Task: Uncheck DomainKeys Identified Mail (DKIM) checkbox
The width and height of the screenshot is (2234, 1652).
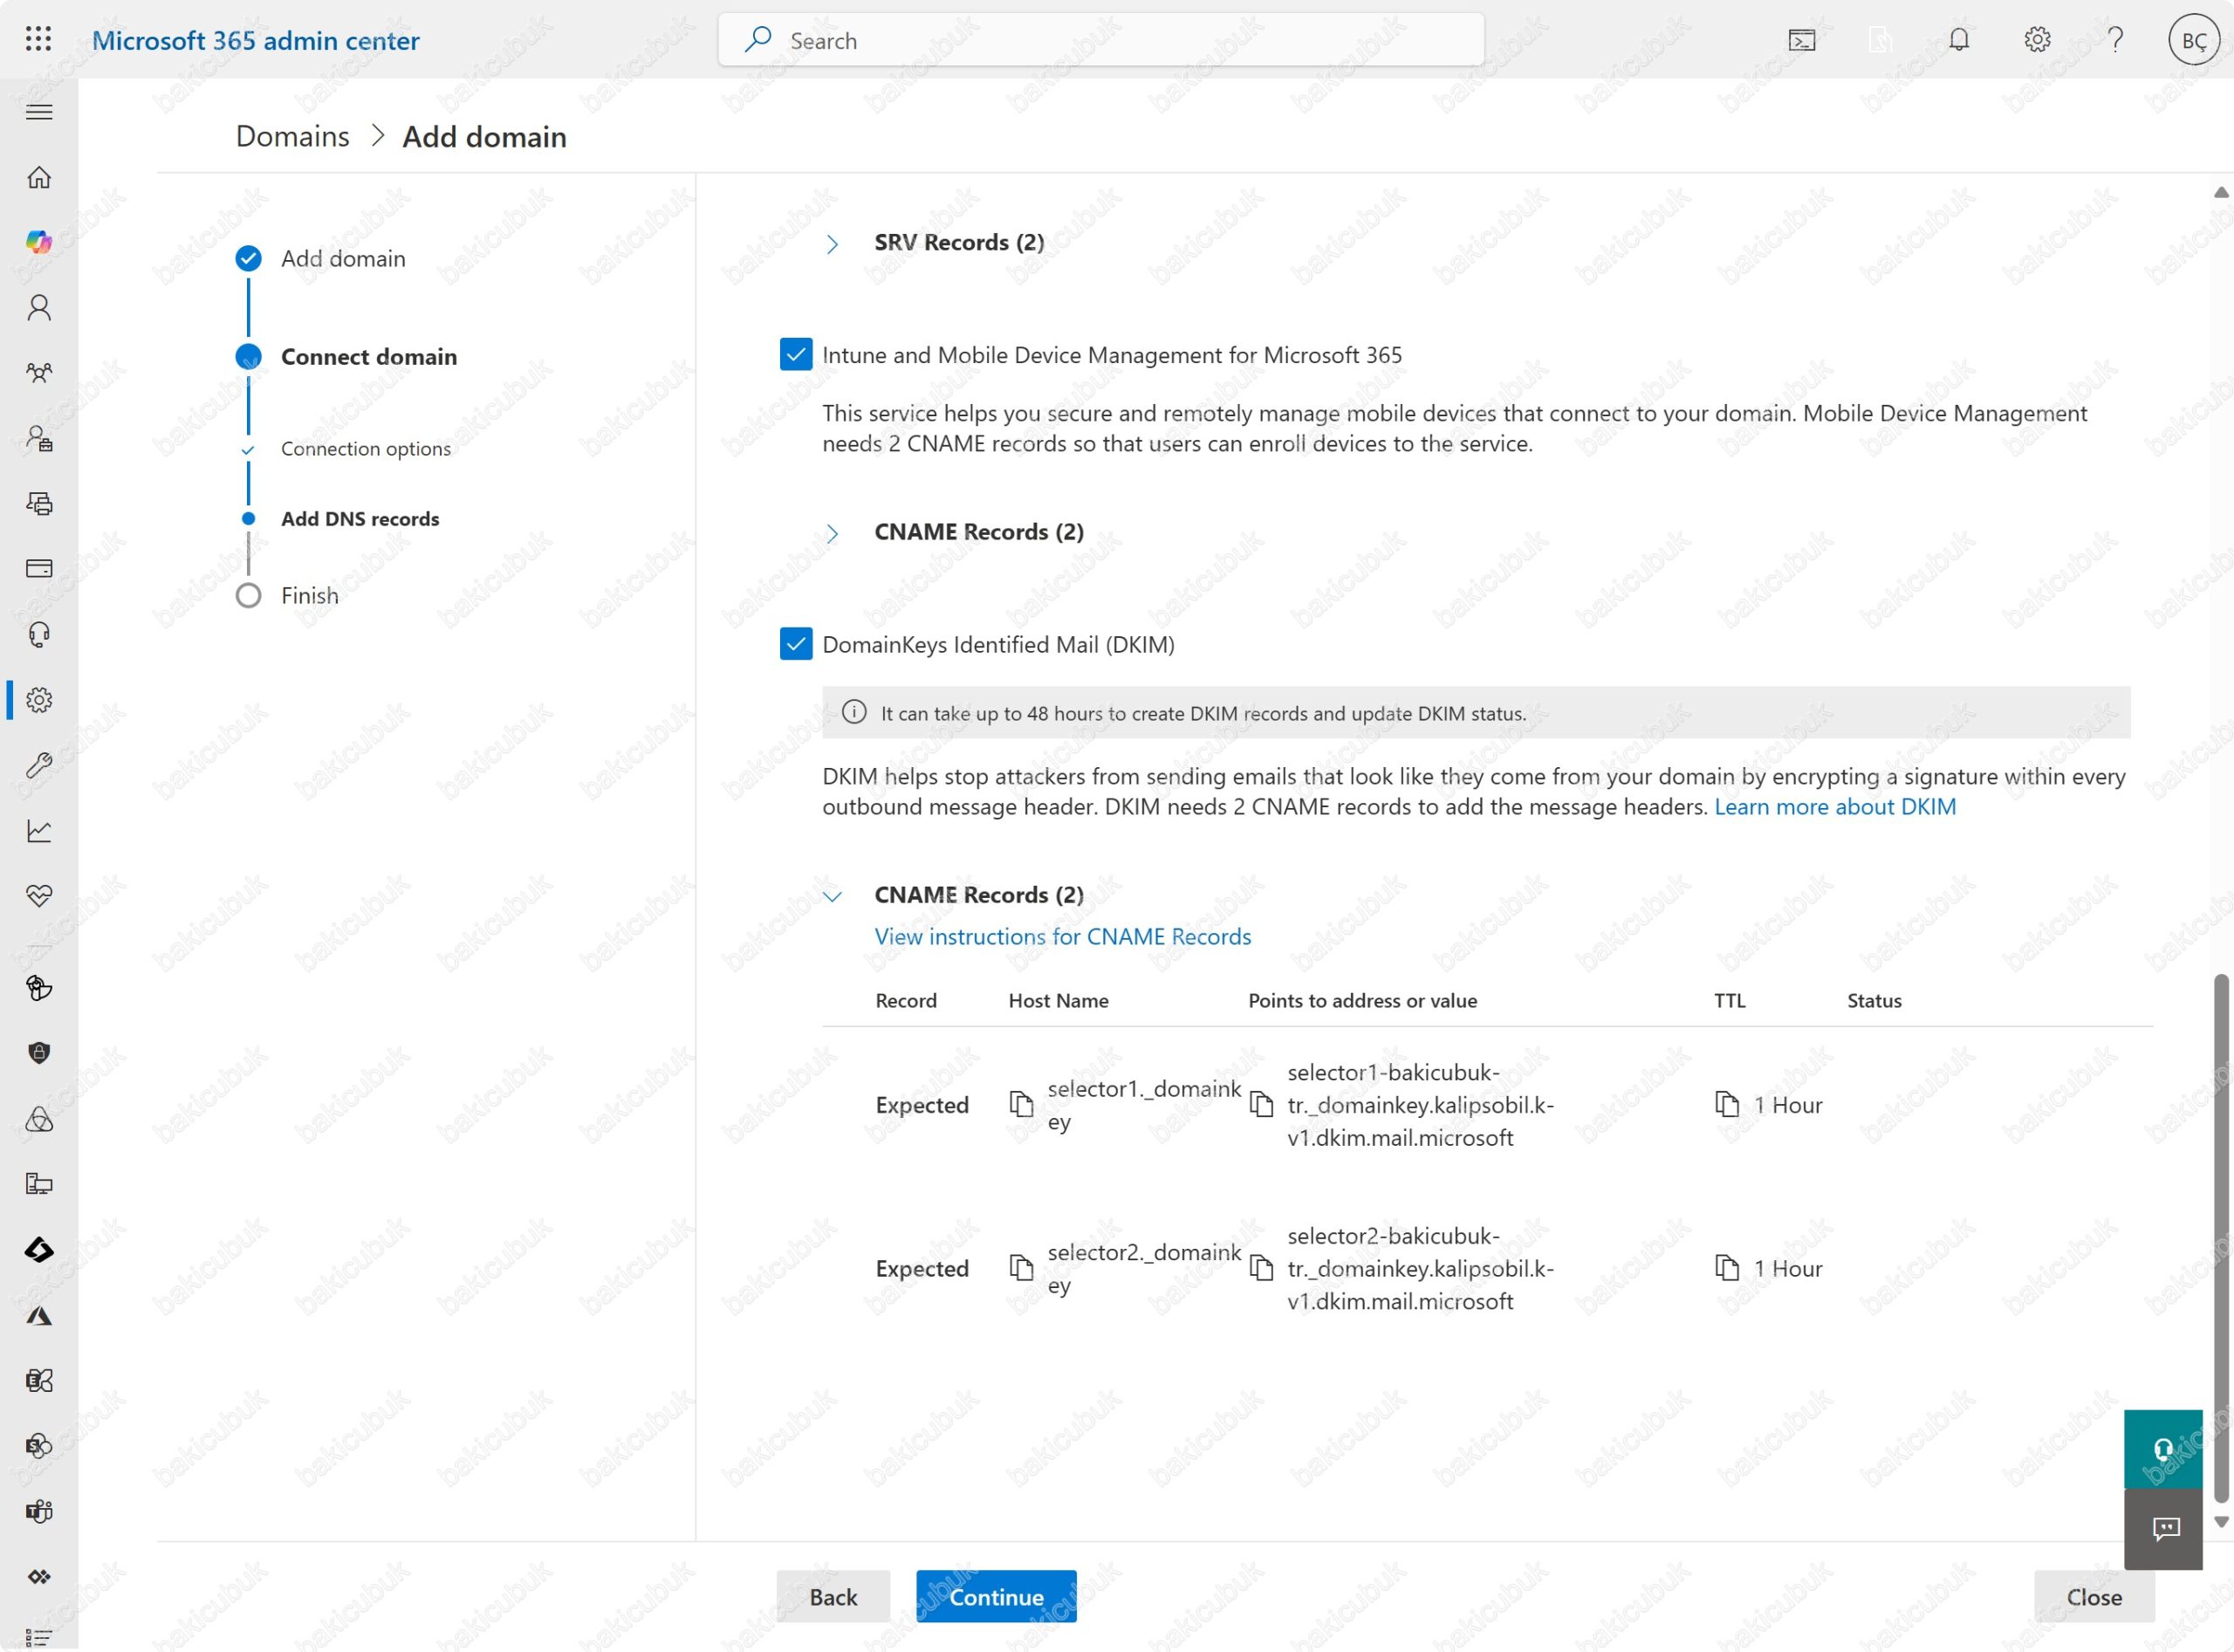Action: tap(795, 643)
